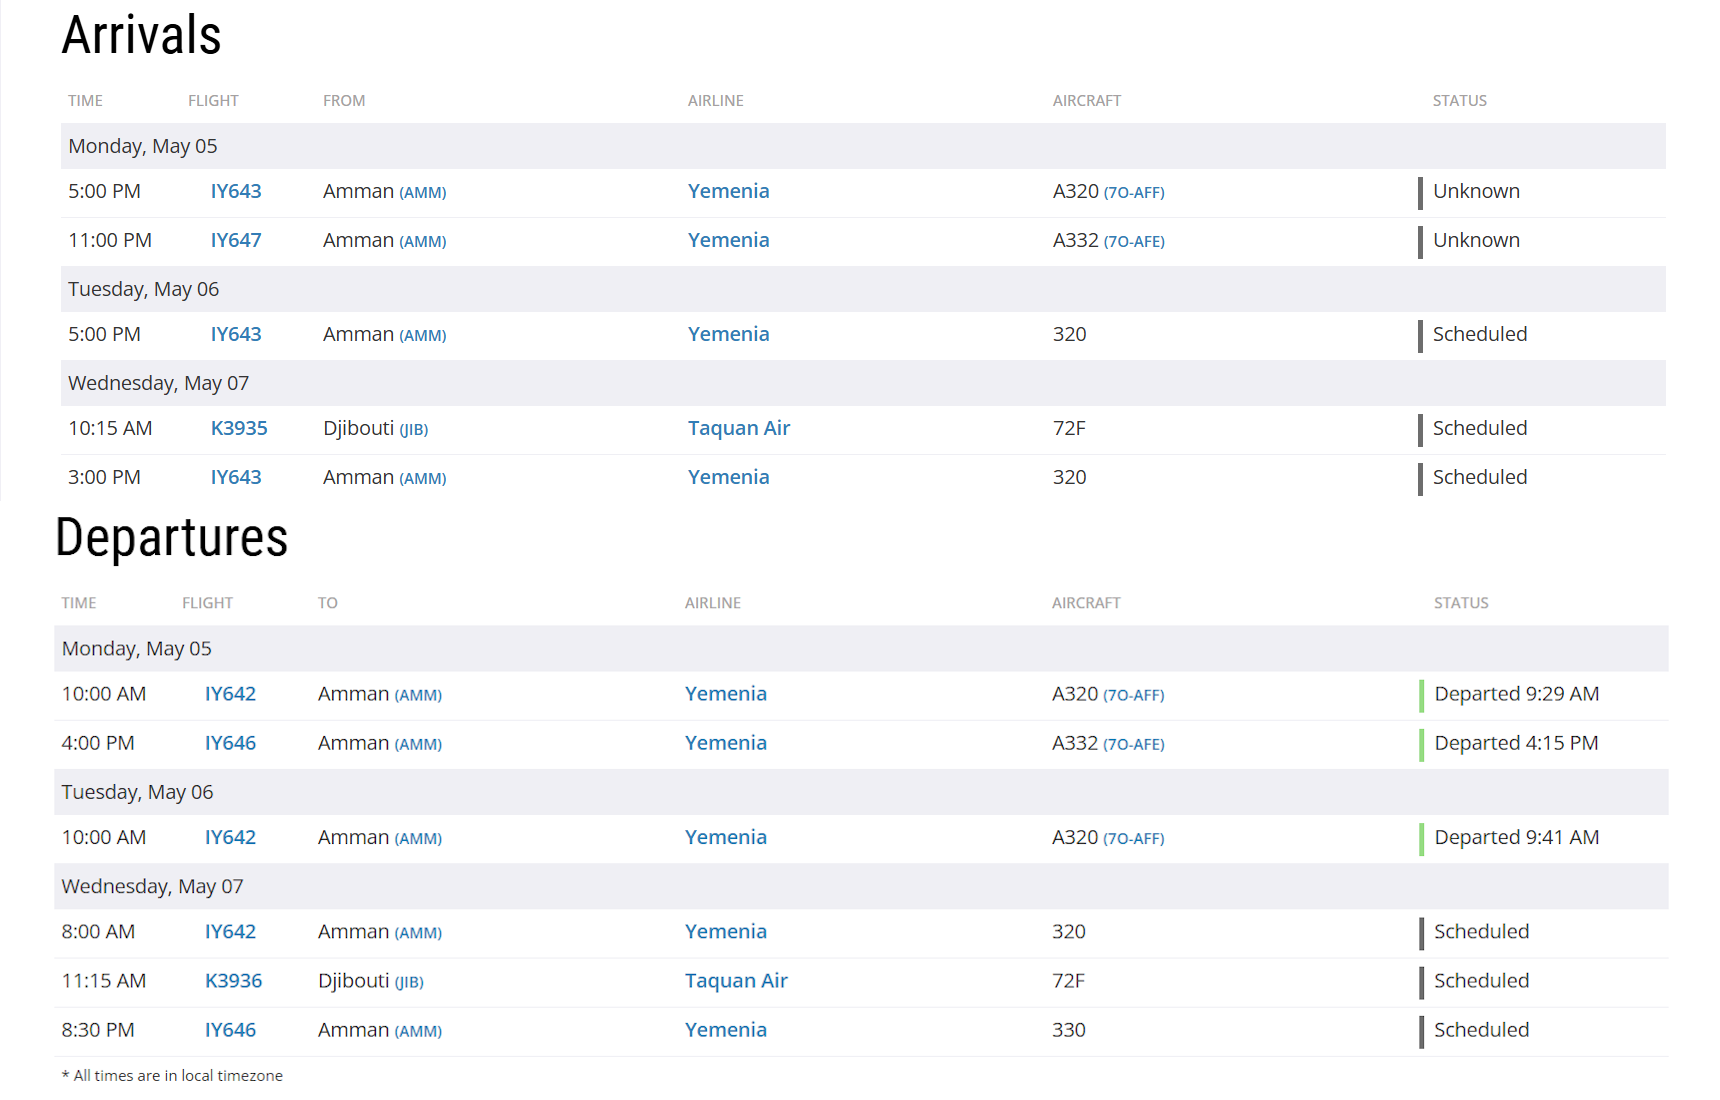Viewport: 1720px width, 1100px height.
Task: Open IY646 departing Wednesday at 8:30 PM
Action: point(230,1031)
